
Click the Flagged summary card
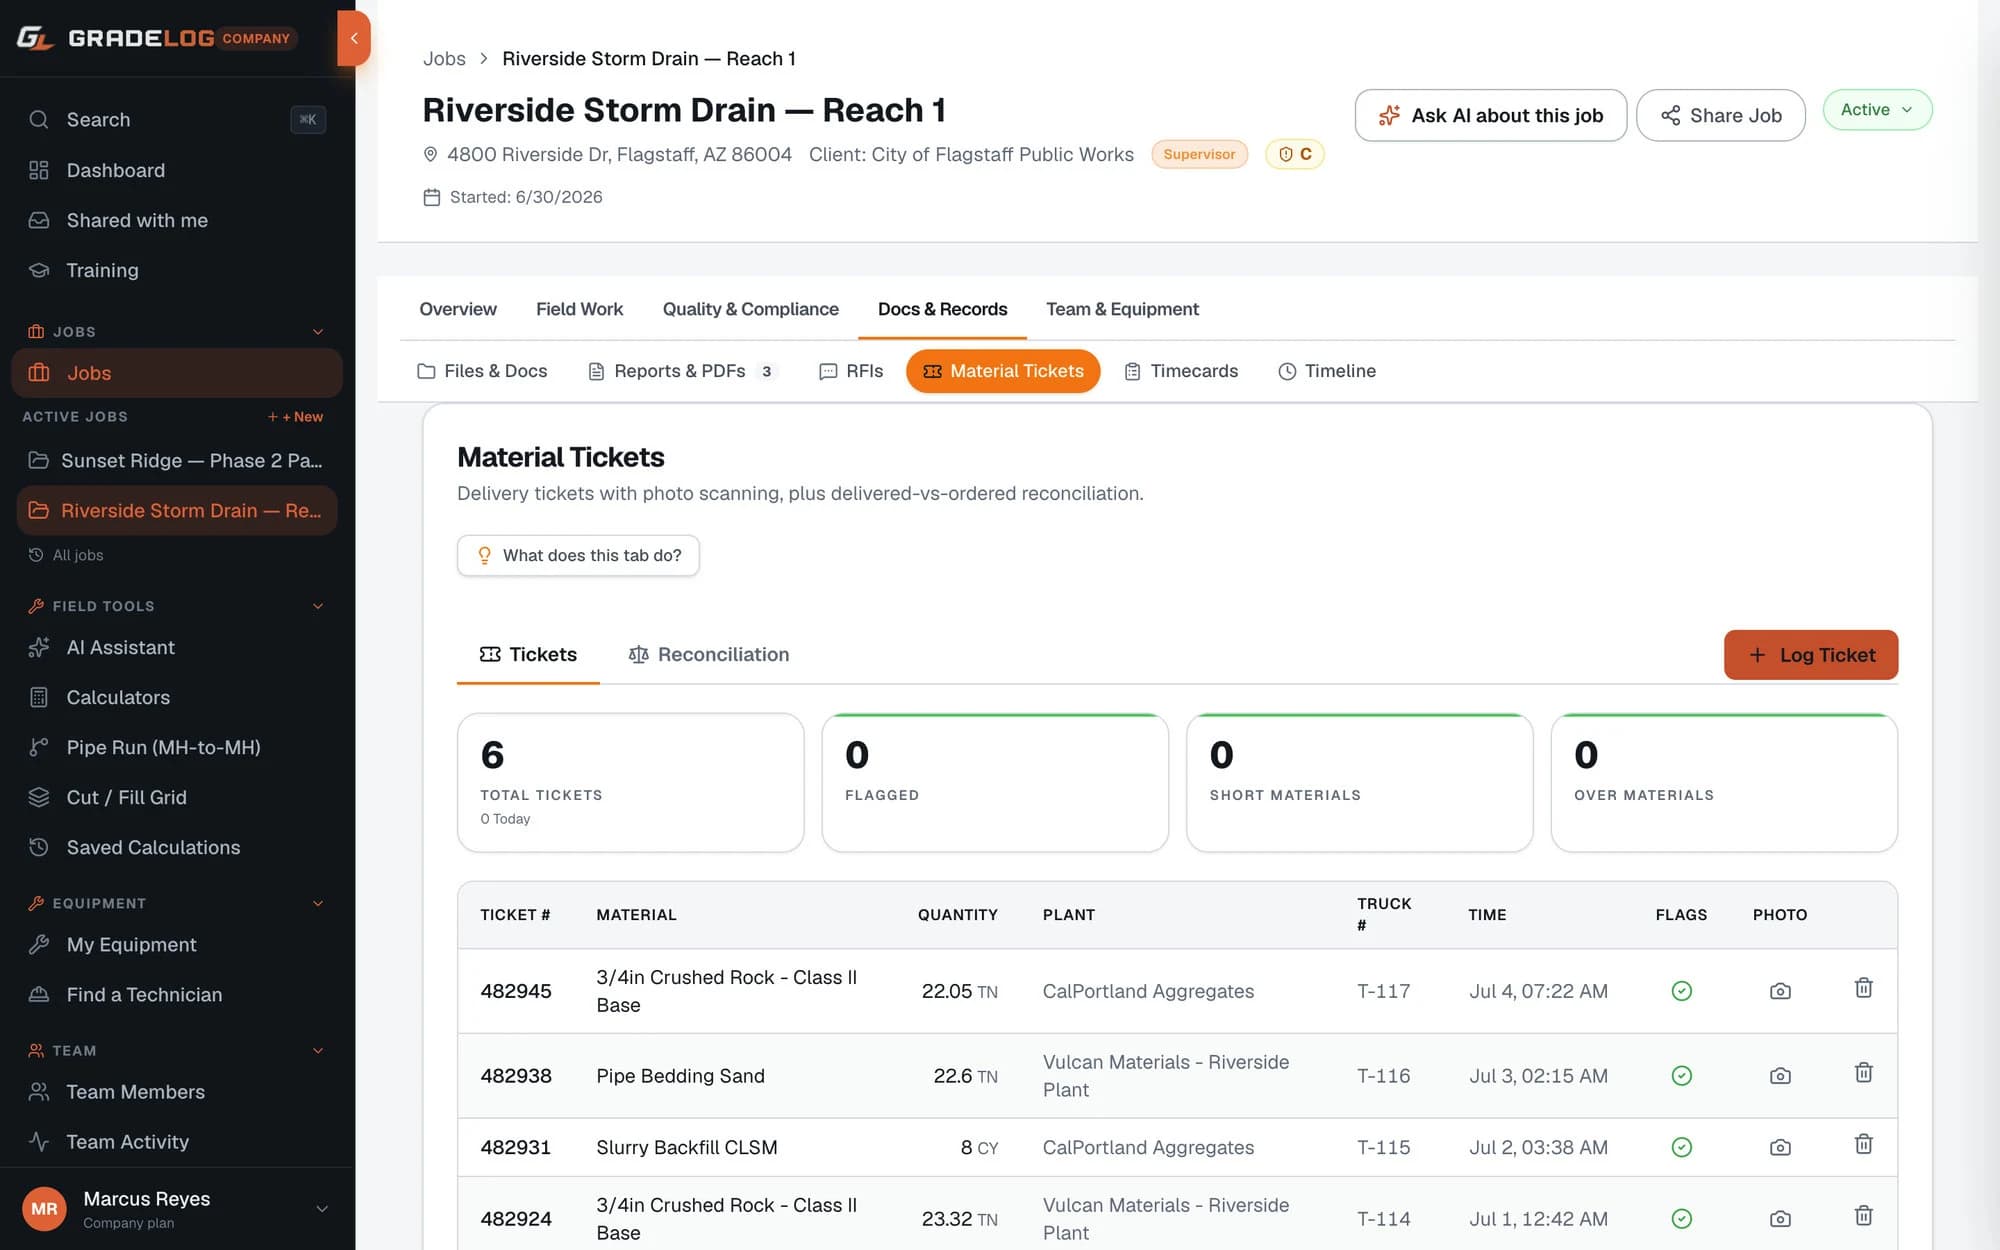[995, 783]
